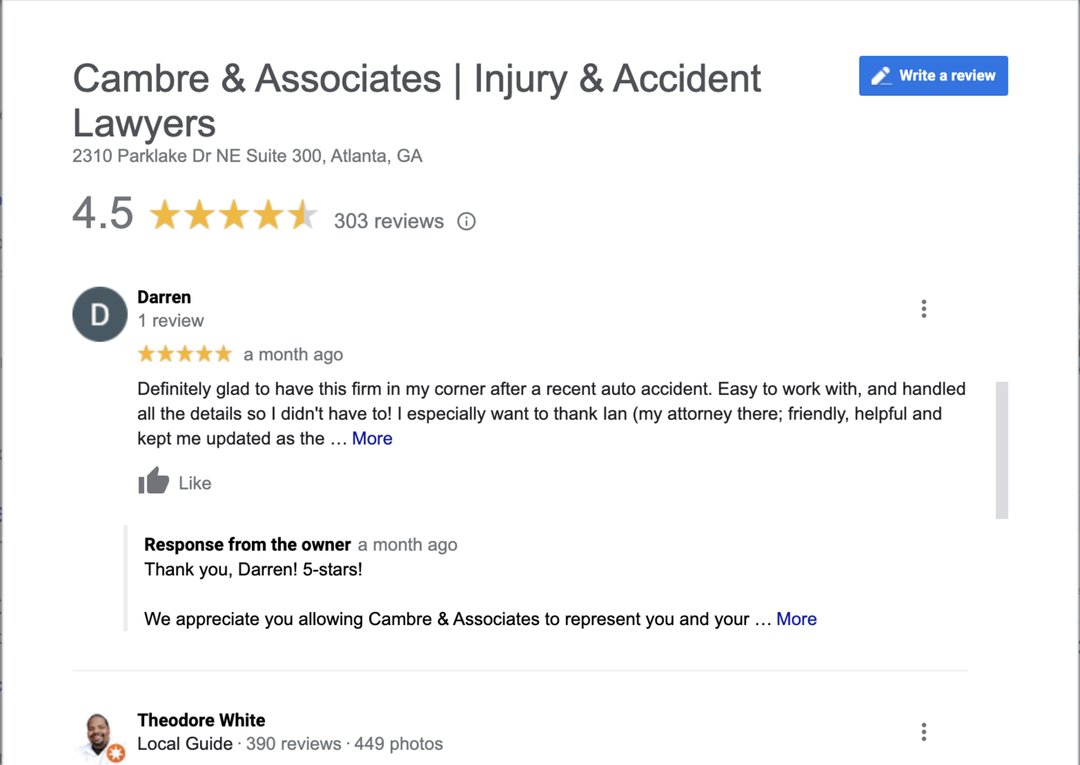Click Theodore White's profile photo
The height and width of the screenshot is (765, 1080).
(x=99, y=735)
